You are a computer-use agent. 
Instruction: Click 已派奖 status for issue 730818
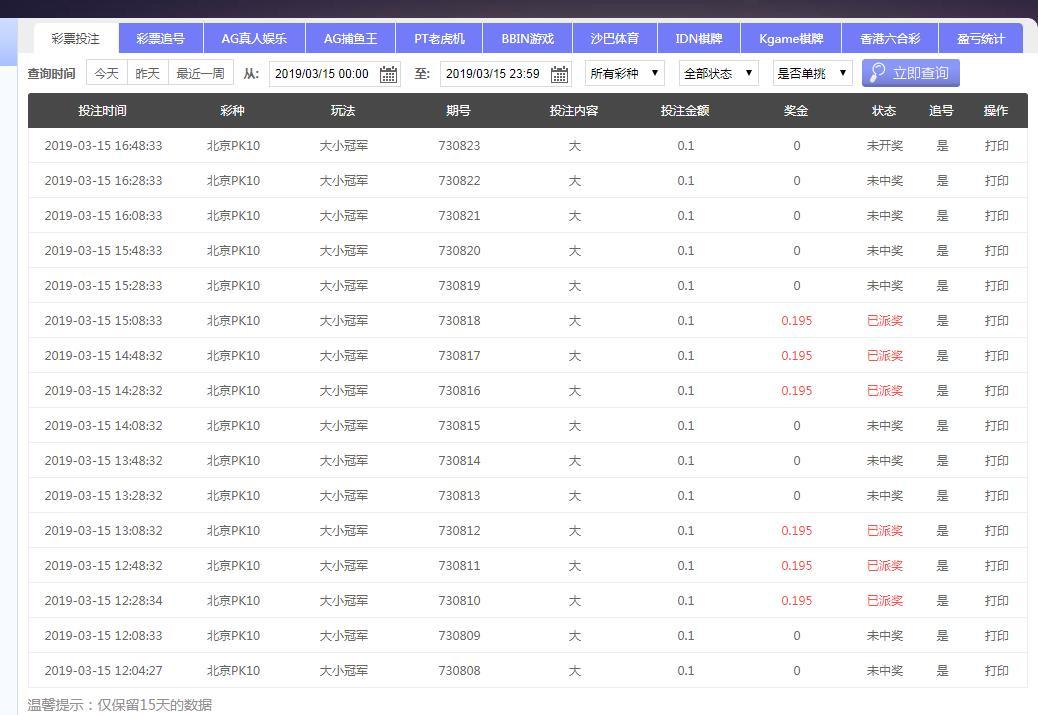coord(885,320)
